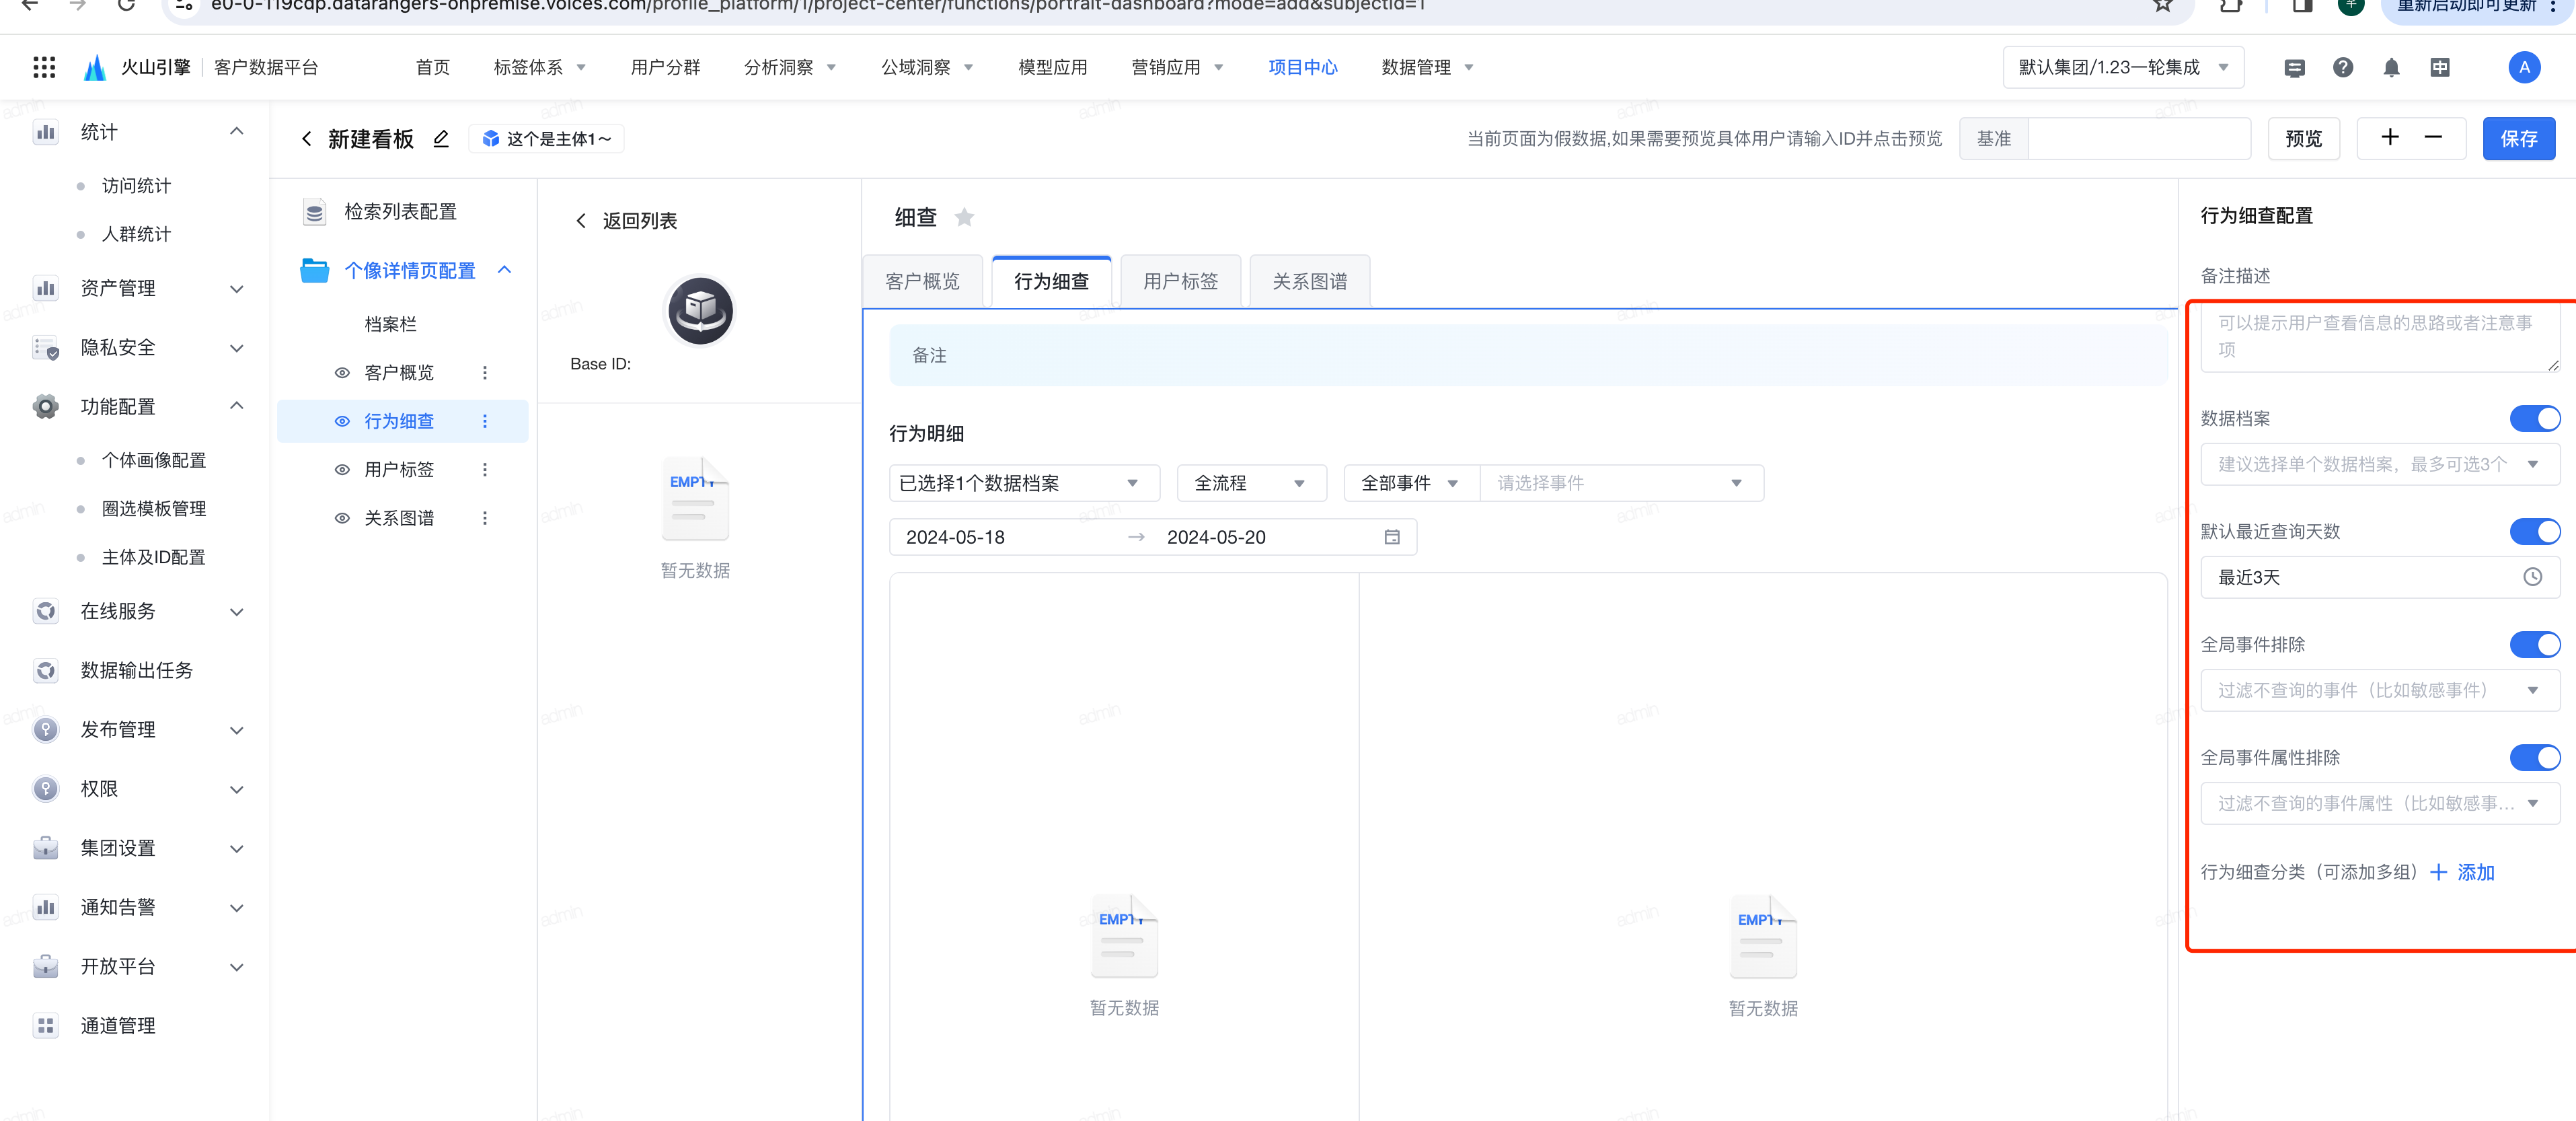
Task: Click the zoom in plus icon
Action: [x=2390, y=138]
